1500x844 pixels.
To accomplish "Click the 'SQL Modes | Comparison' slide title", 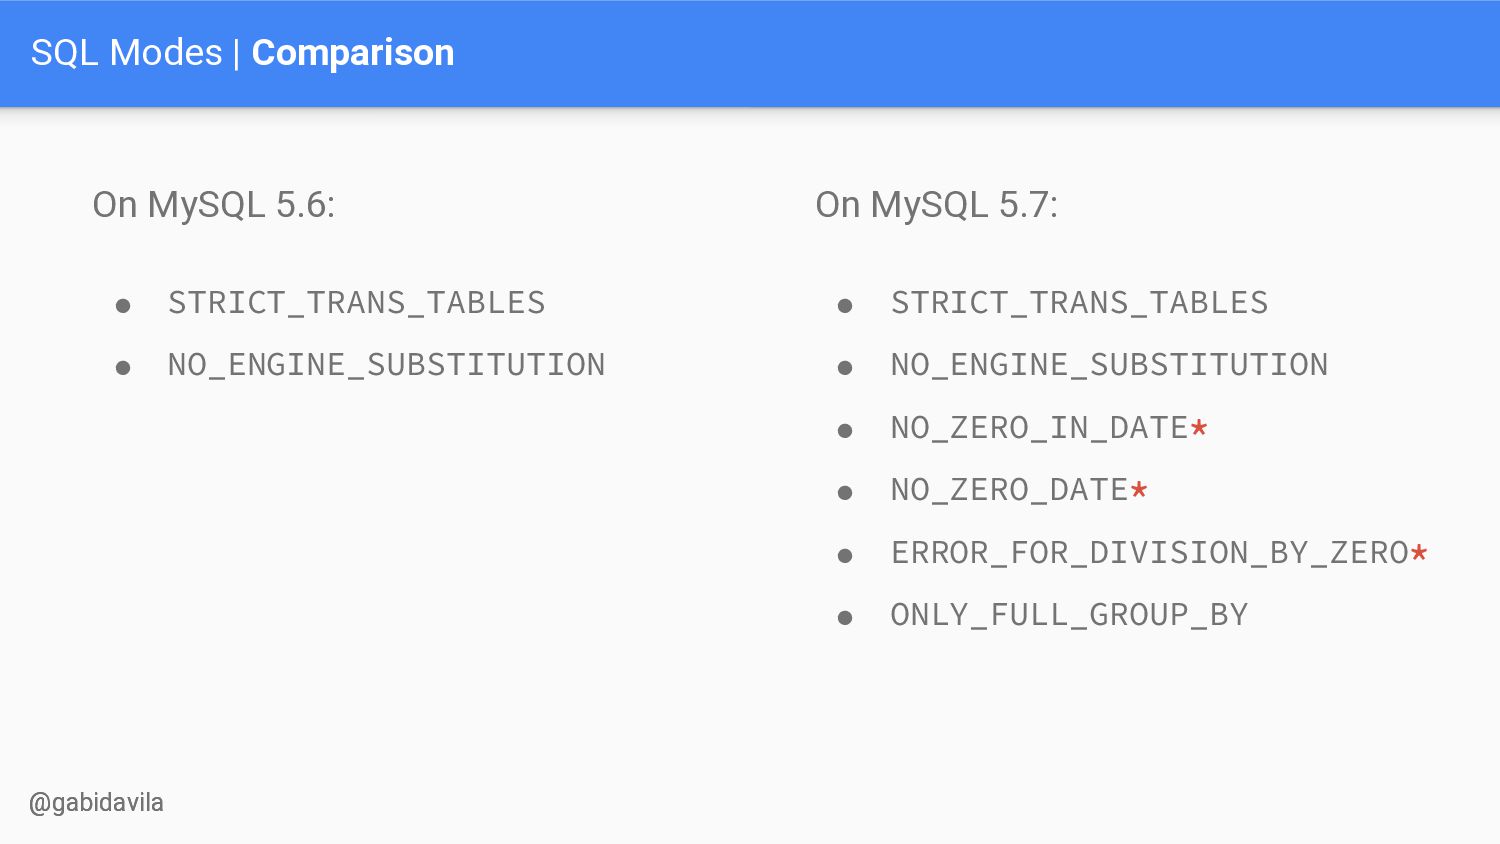I will pos(243,53).
